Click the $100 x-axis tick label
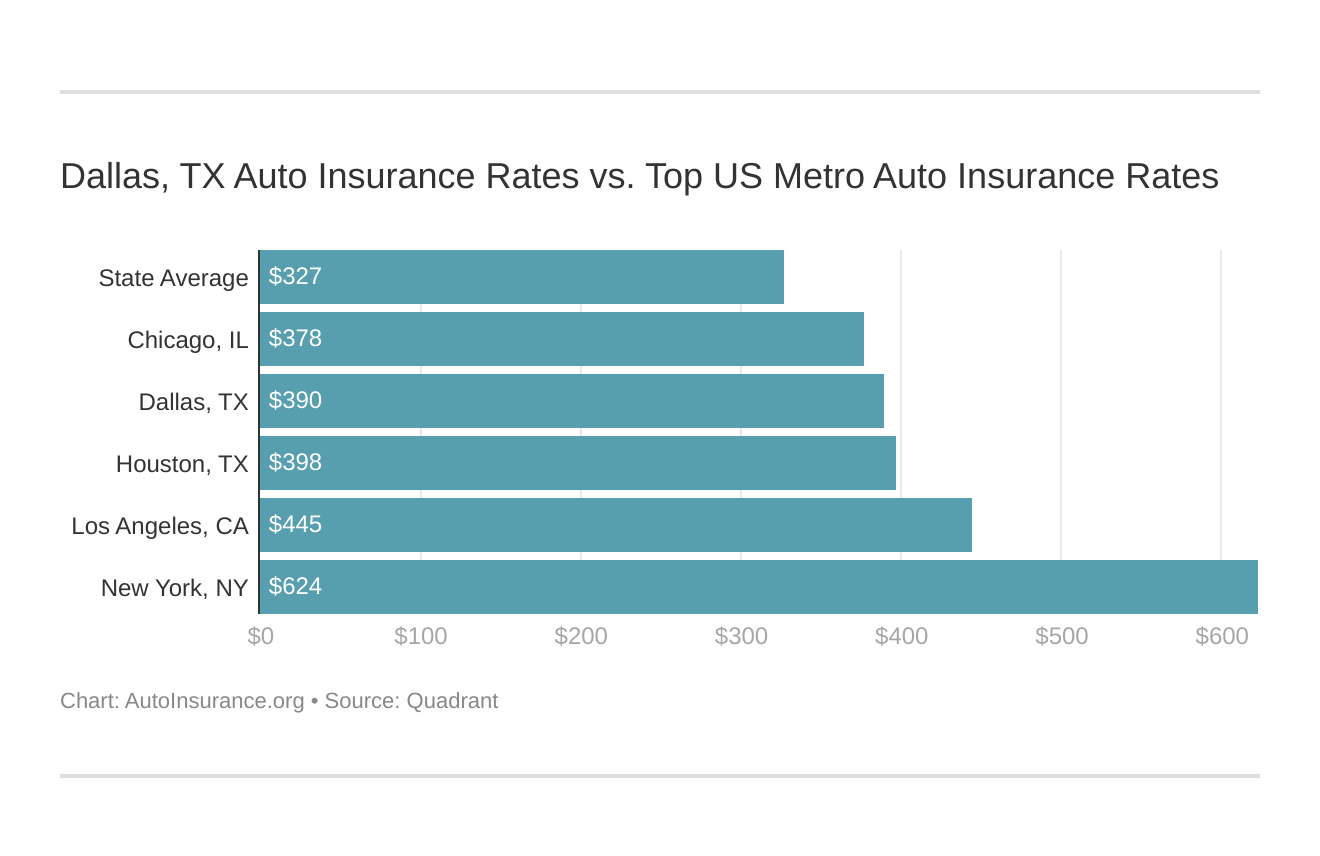This screenshot has height=856, width=1320. 421,636
